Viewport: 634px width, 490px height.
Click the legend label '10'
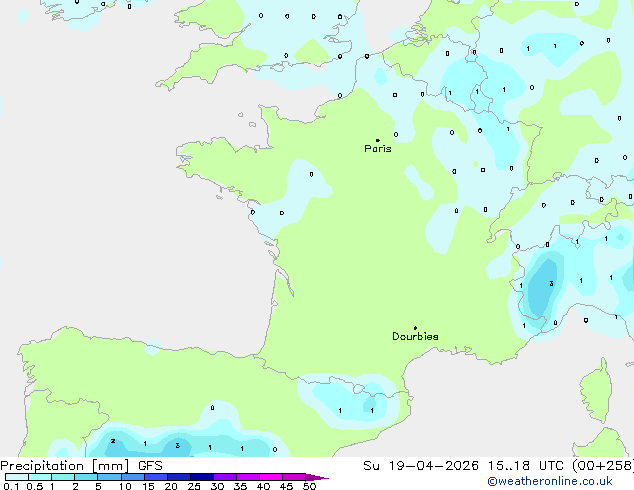coord(125,486)
